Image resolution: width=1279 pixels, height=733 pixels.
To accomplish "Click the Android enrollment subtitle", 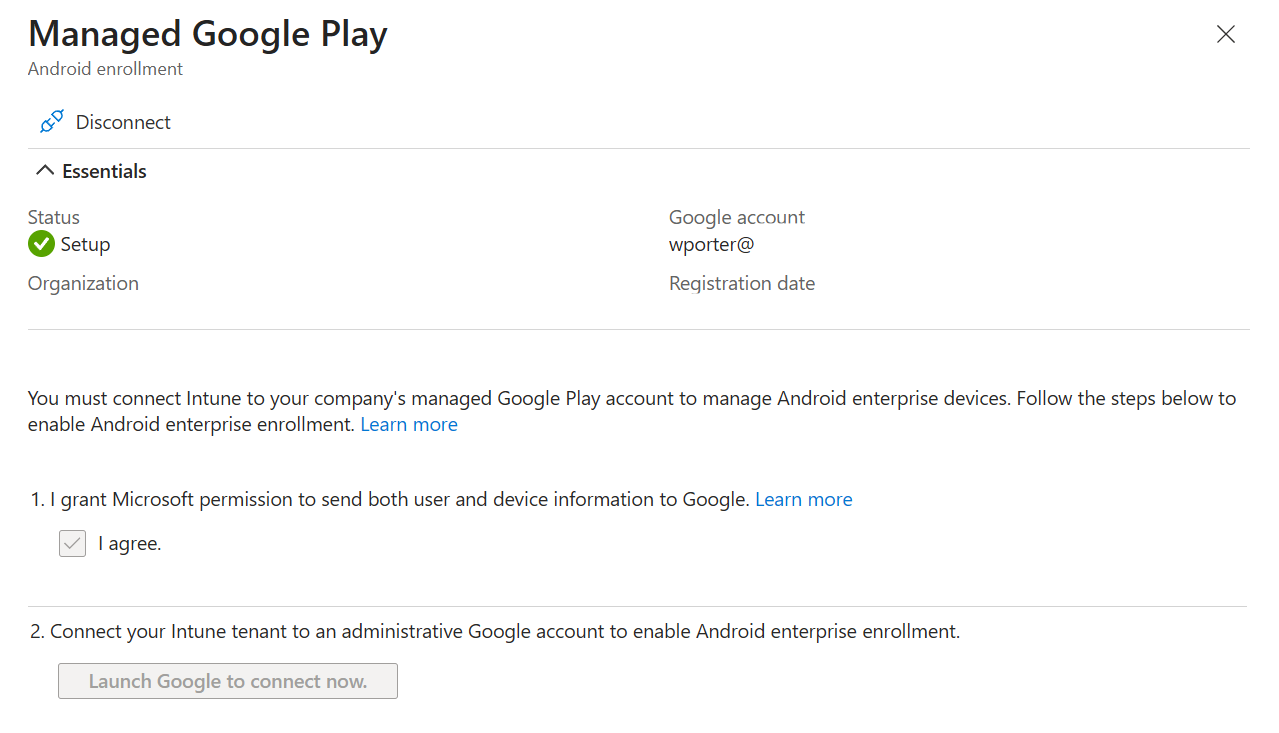I will pos(105,69).
